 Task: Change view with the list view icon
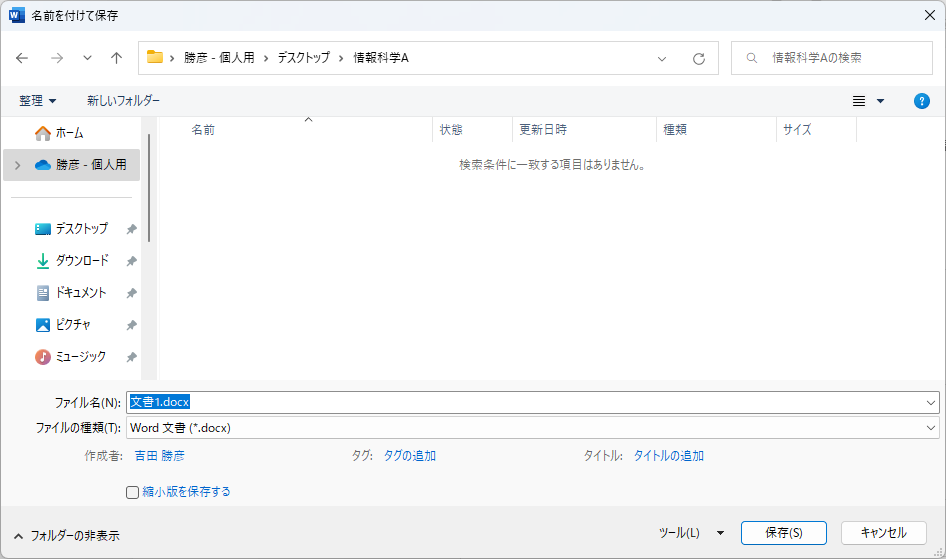coord(859,101)
